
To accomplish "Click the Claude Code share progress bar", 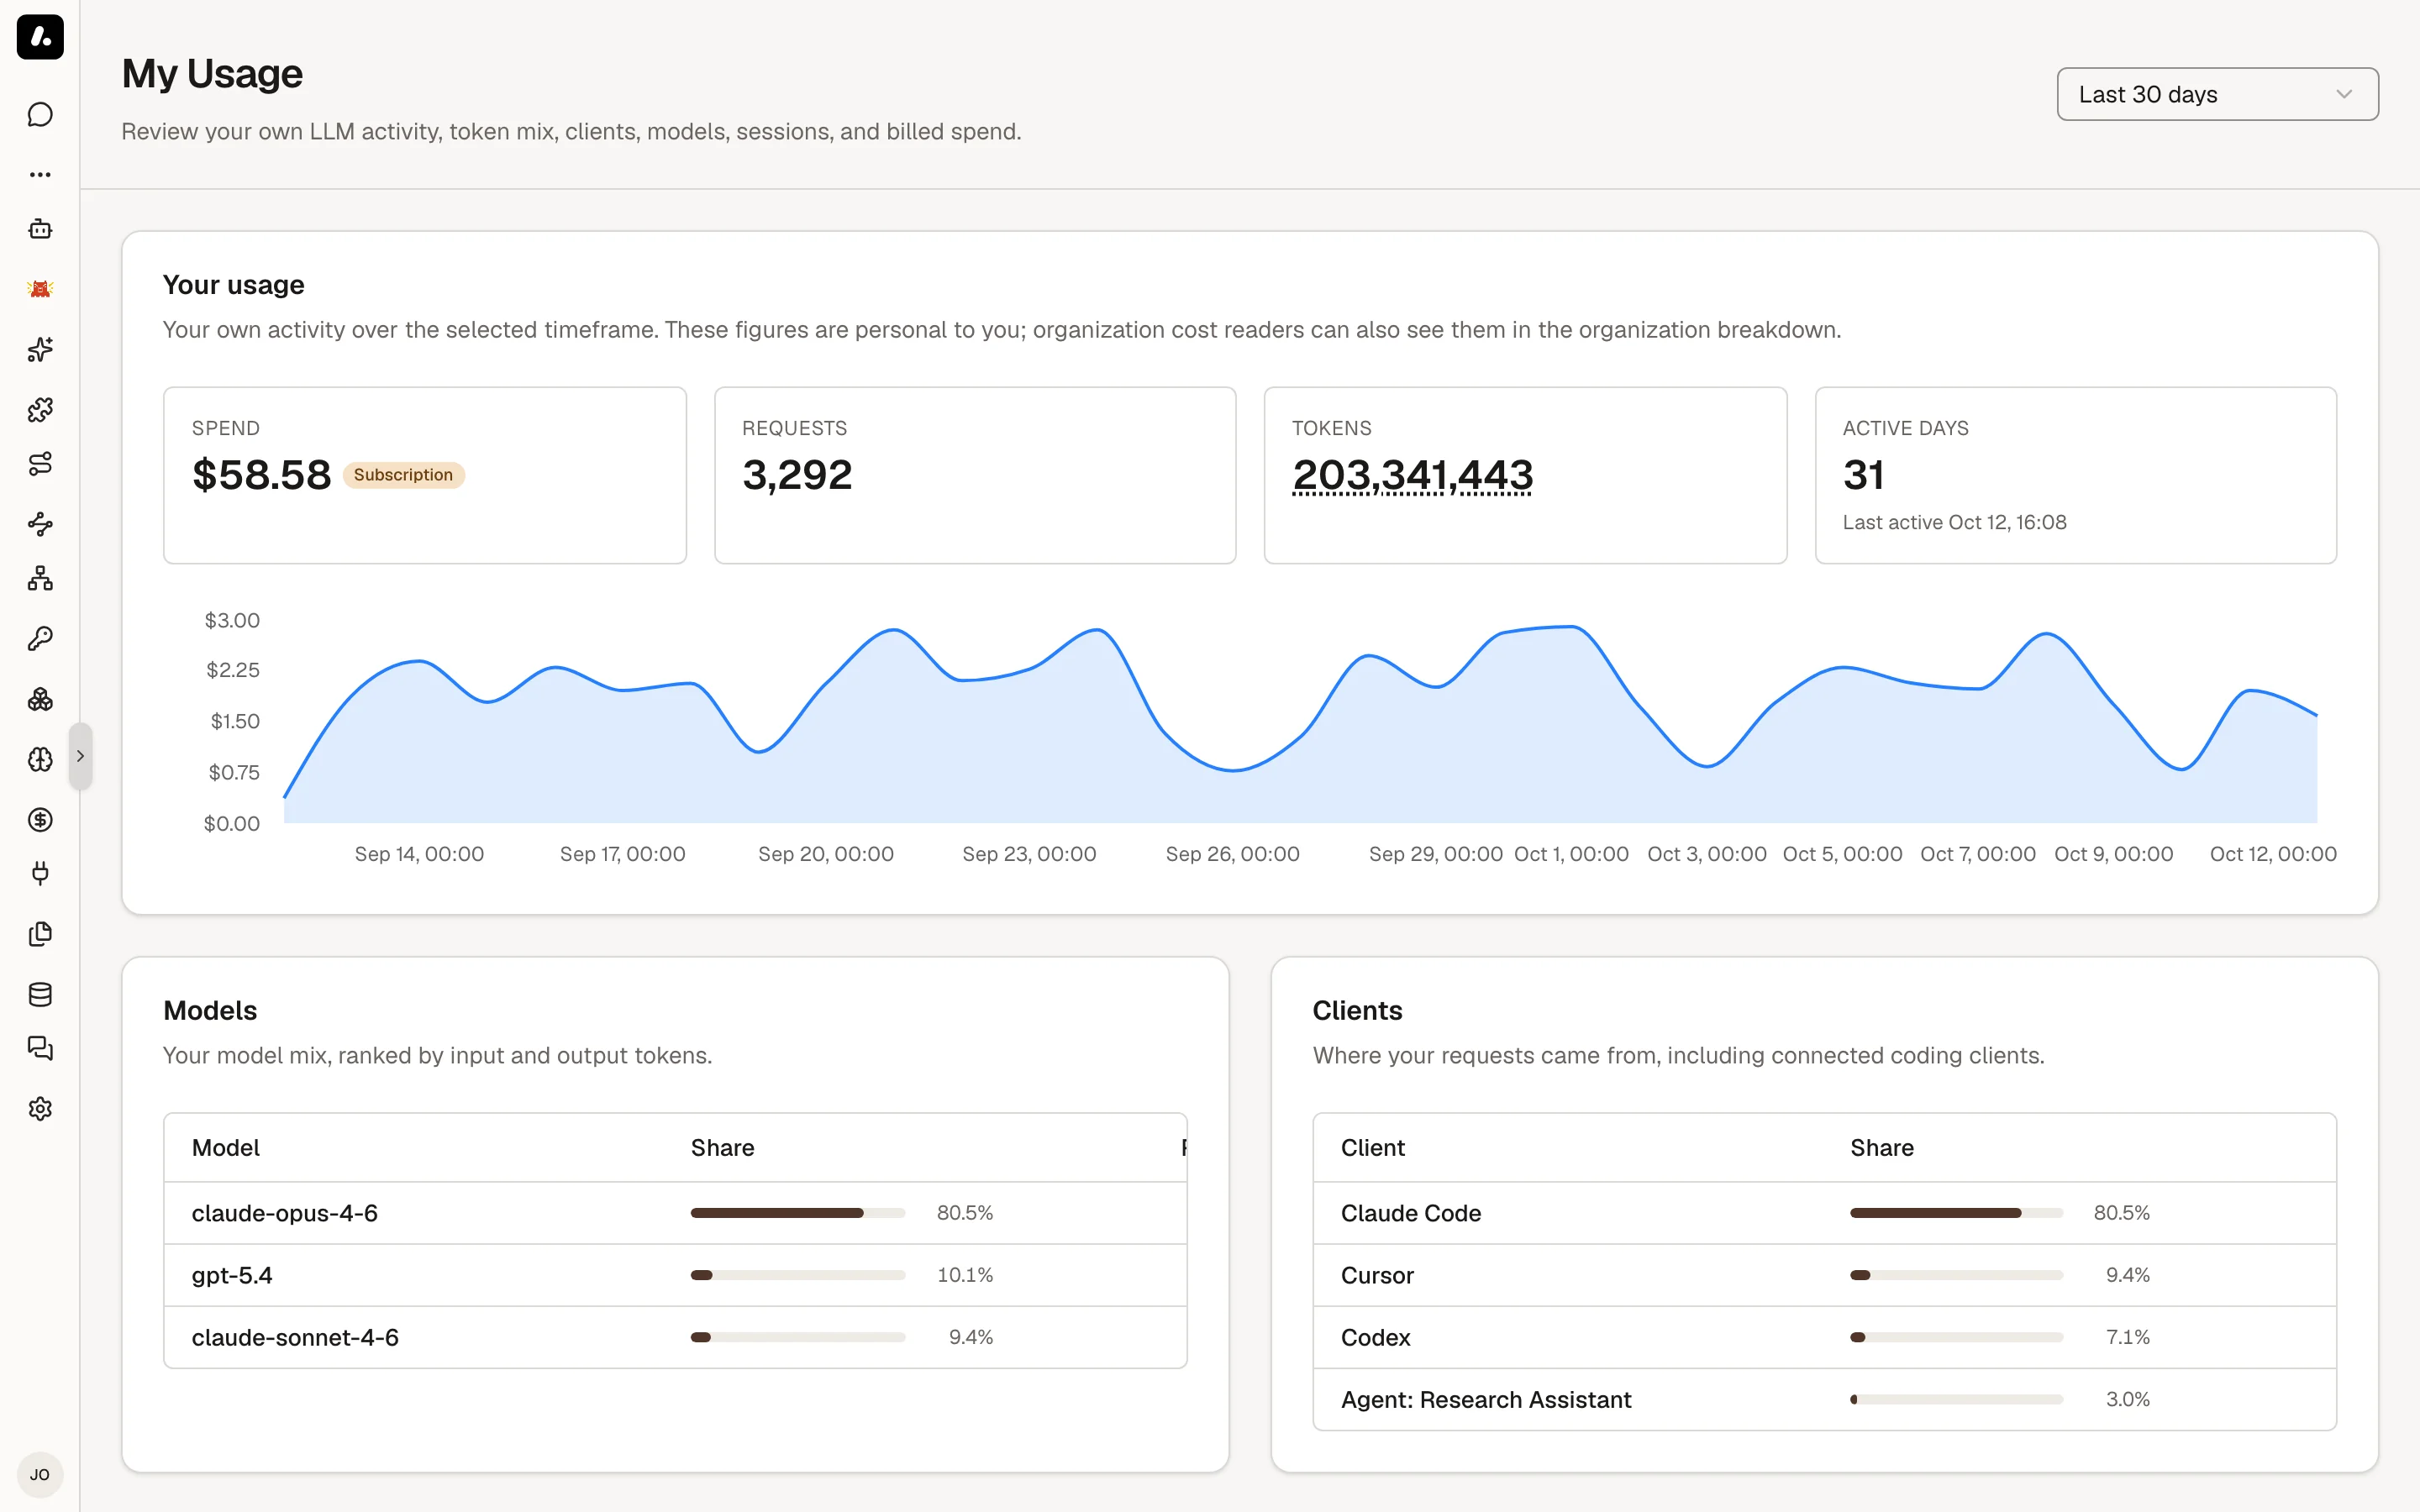I will pyautogui.click(x=1956, y=1213).
